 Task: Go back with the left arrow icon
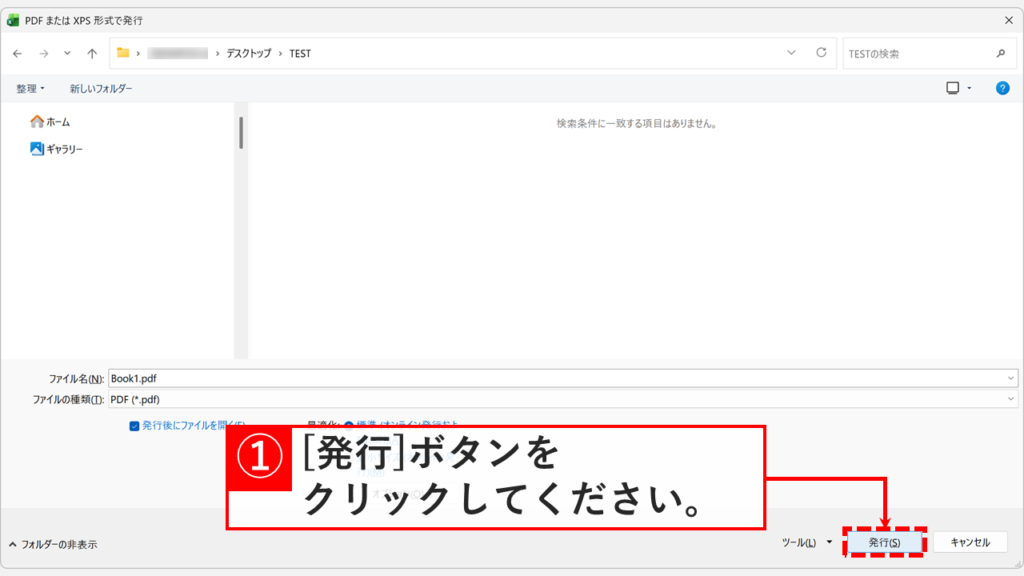(x=18, y=54)
